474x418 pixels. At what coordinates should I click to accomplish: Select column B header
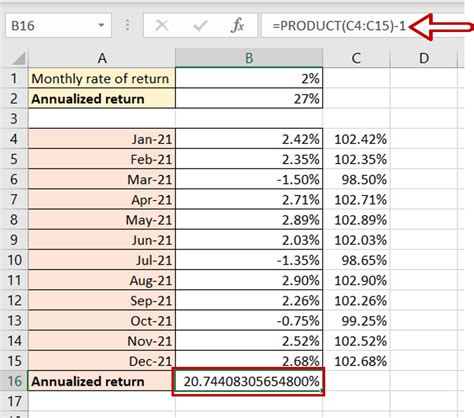249,58
